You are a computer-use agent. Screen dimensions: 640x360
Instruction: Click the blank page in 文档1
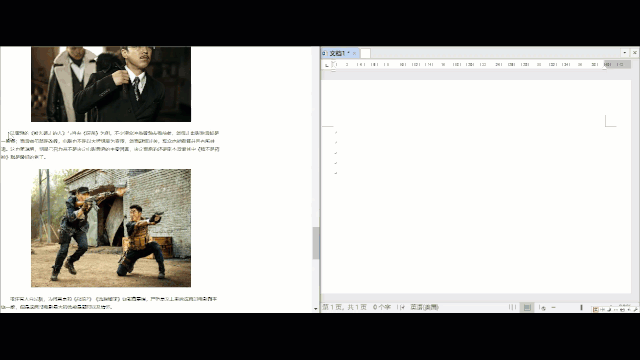476,187
